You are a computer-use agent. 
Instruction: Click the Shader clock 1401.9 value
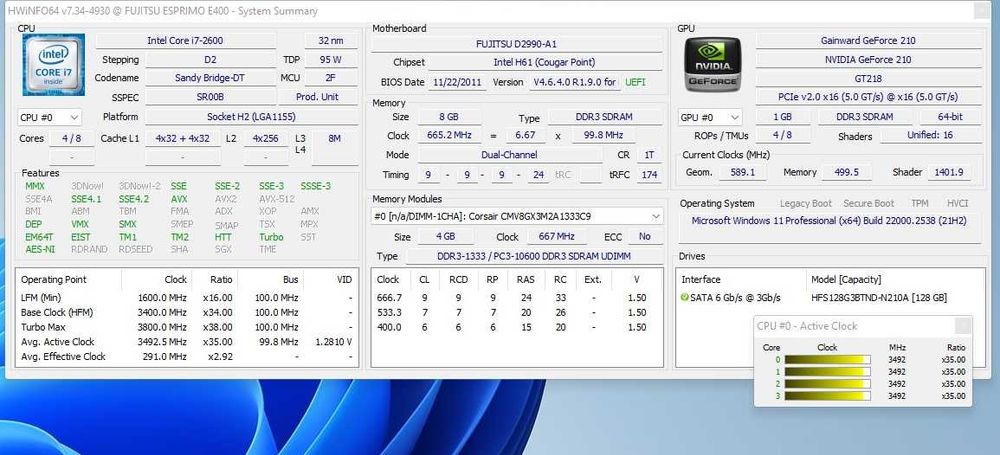click(x=950, y=172)
